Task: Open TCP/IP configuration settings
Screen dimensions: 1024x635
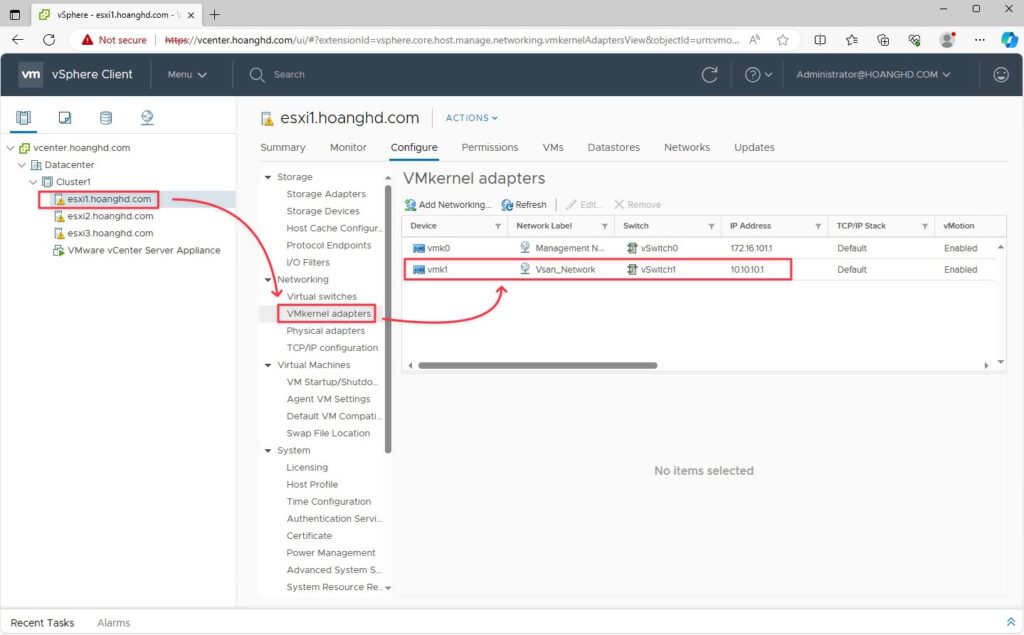Action: [x=332, y=348]
